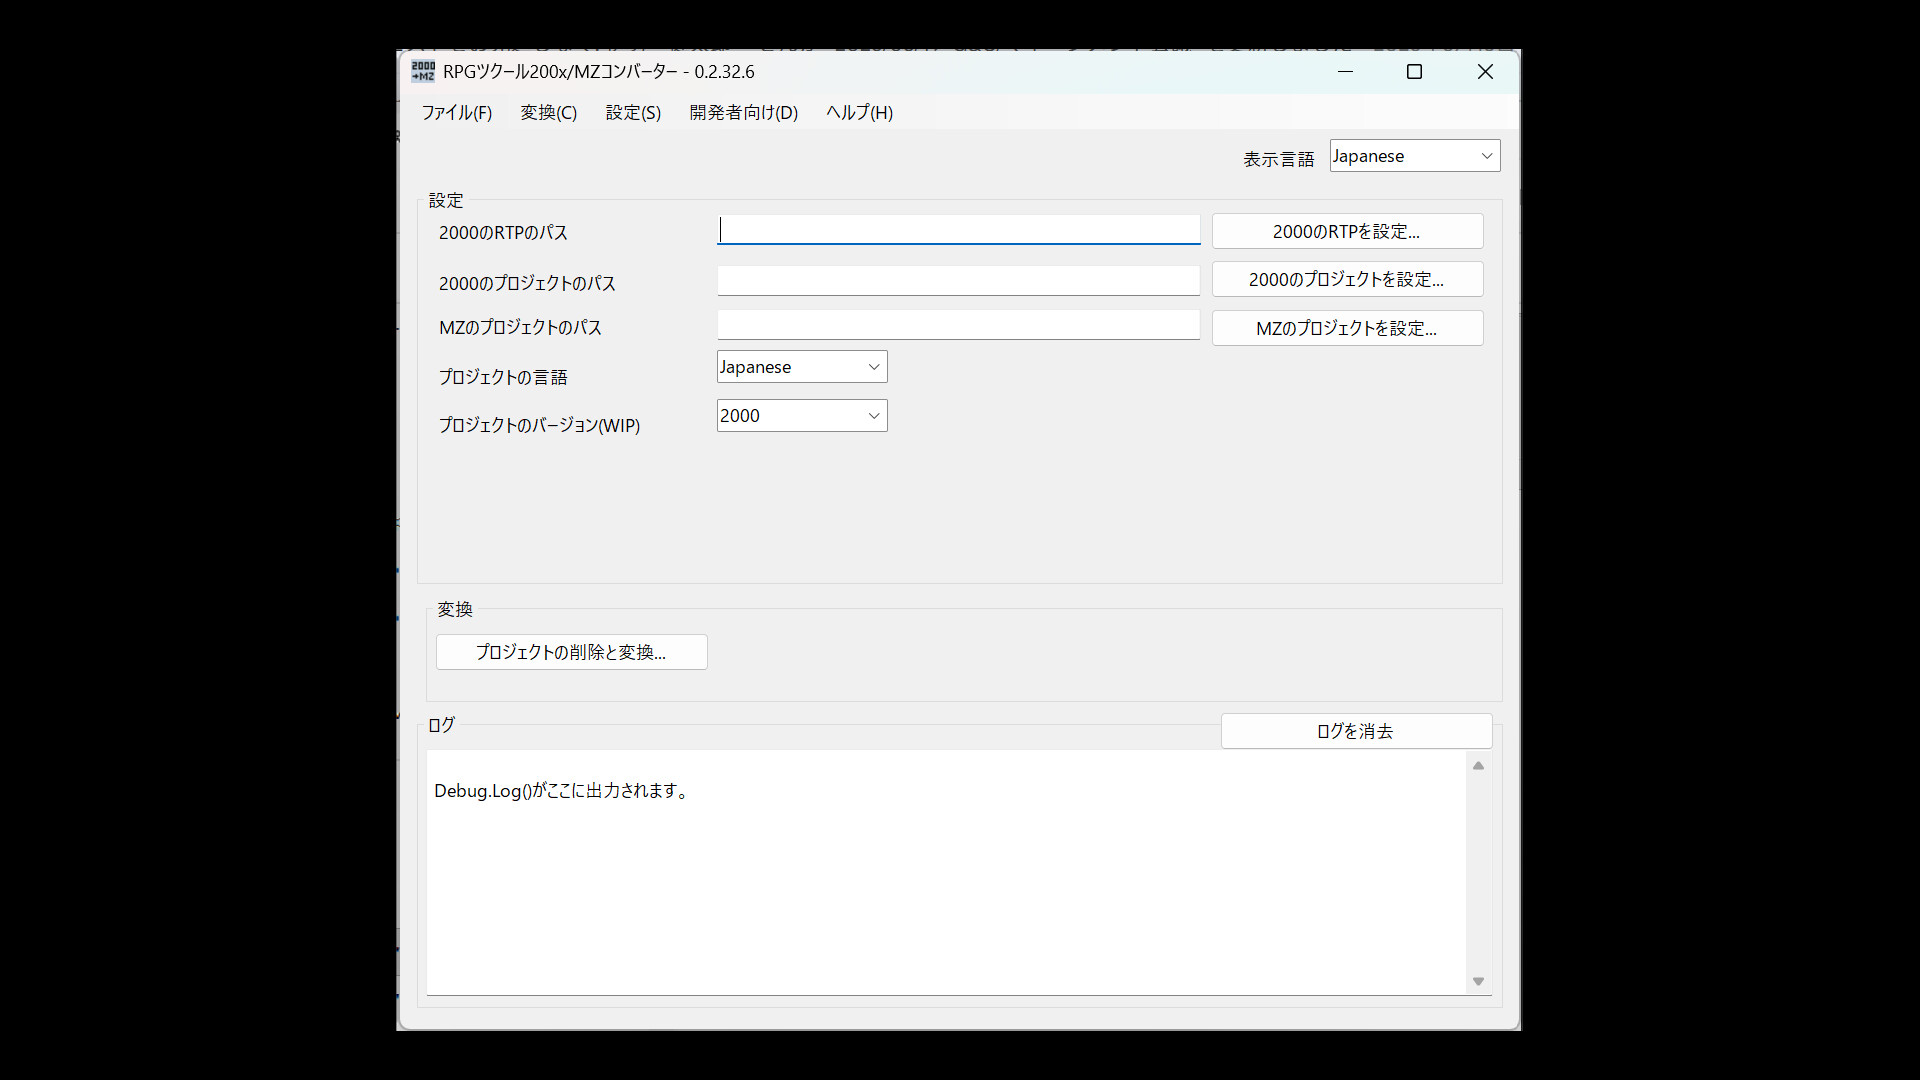Expand the プロジェクトのバージョン 2000 dropdown
Screen dimensions: 1920x1080
coord(801,416)
